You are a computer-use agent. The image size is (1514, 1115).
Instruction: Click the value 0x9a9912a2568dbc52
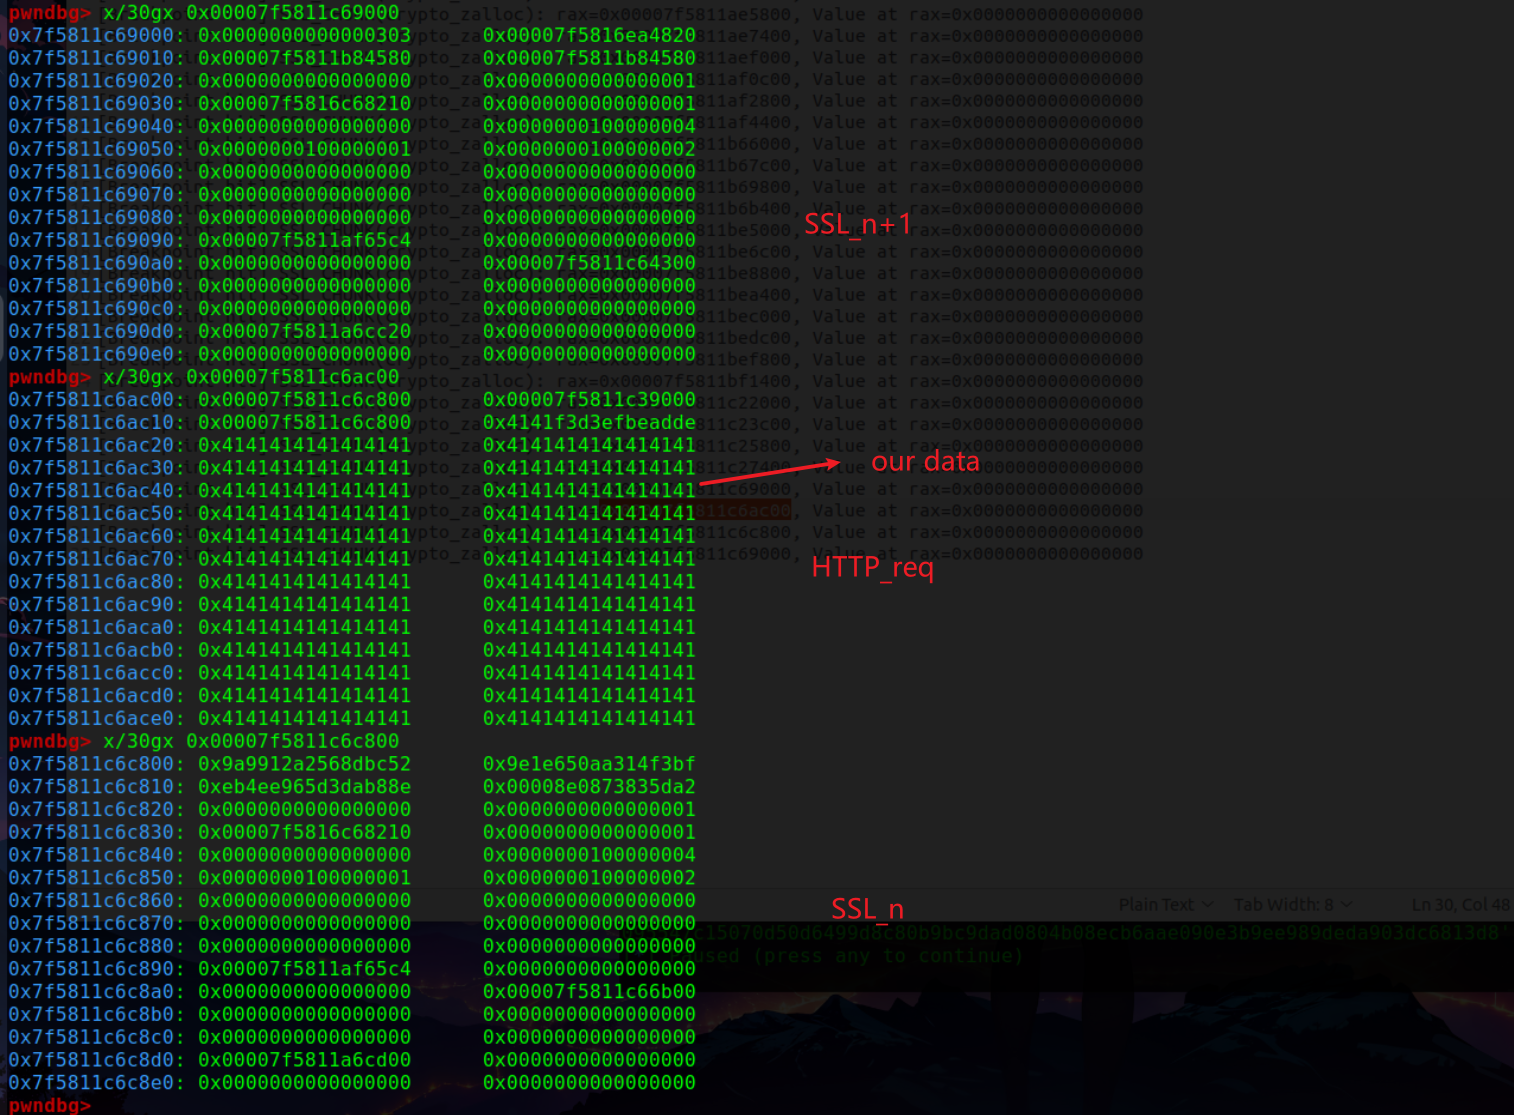click(x=304, y=764)
